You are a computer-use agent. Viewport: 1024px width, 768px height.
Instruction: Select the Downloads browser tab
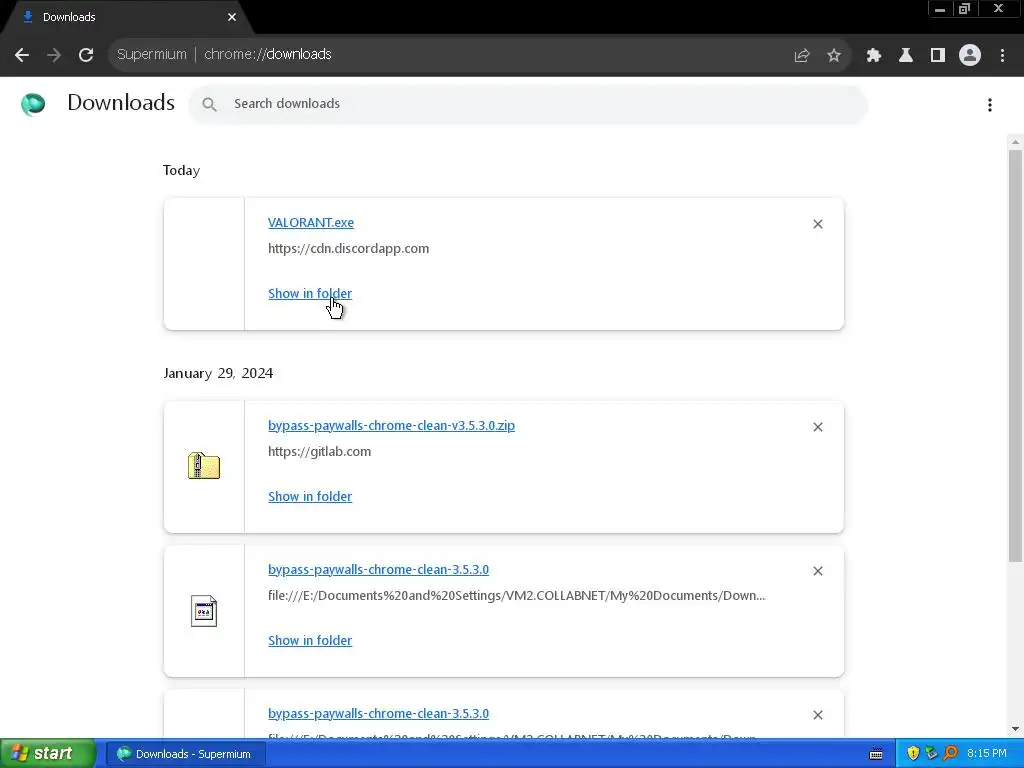[x=127, y=17]
